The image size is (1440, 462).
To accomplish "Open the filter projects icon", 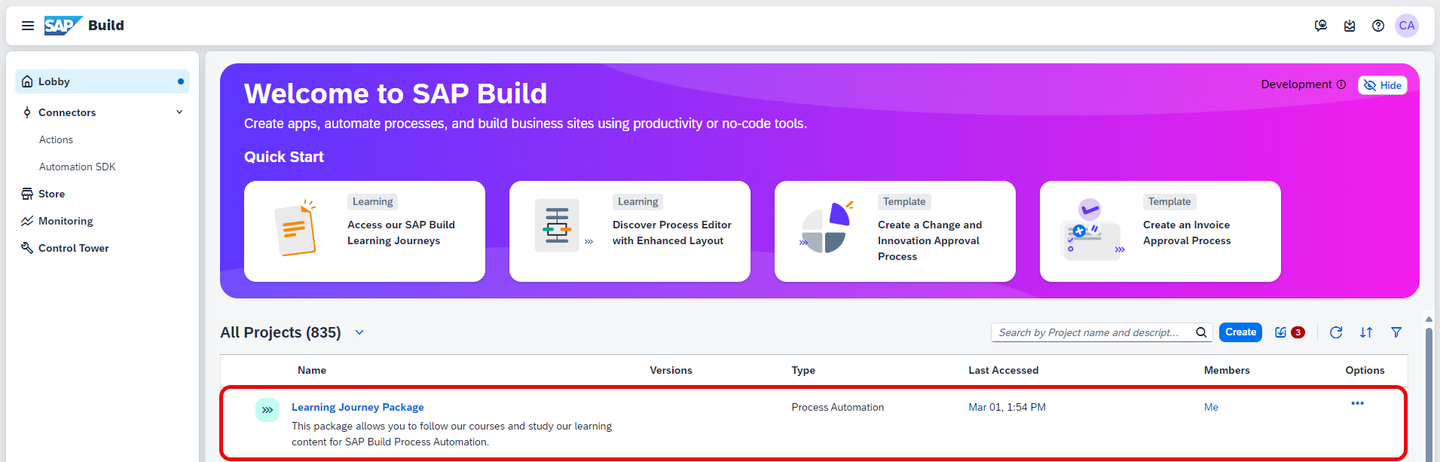I will (x=1396, y=332).
